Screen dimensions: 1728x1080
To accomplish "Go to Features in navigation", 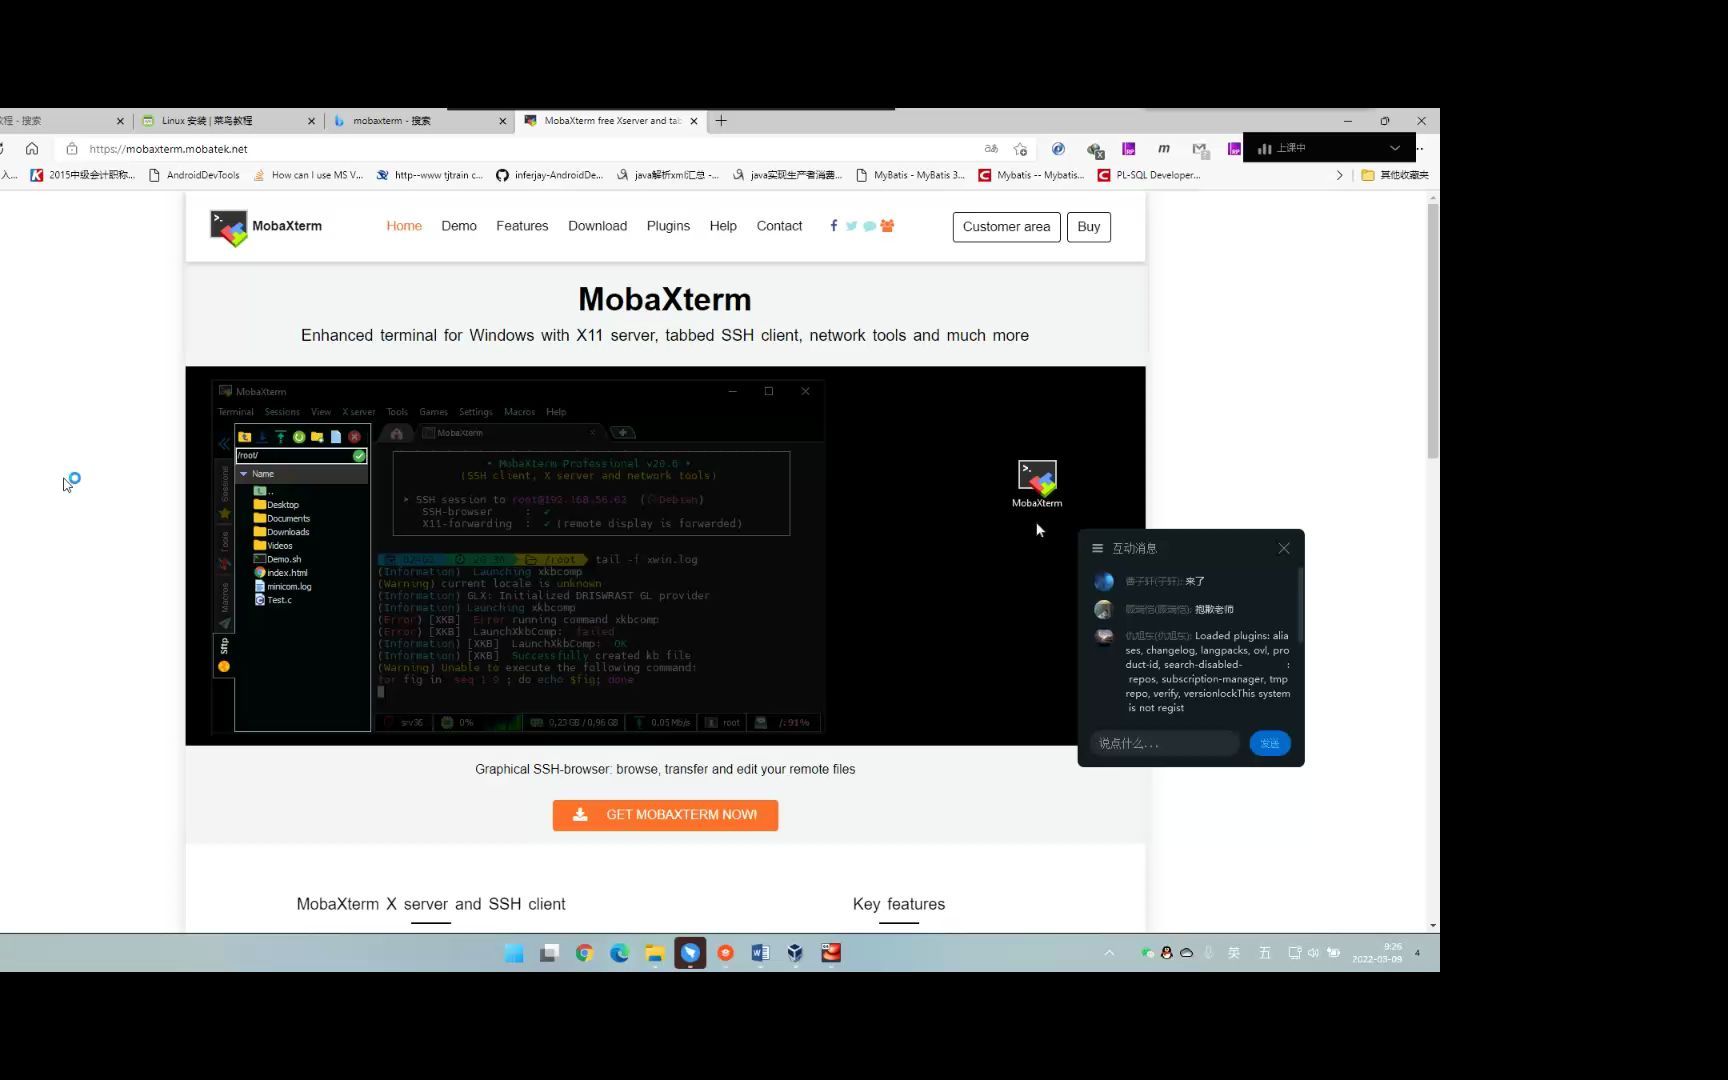I will 522,226.
